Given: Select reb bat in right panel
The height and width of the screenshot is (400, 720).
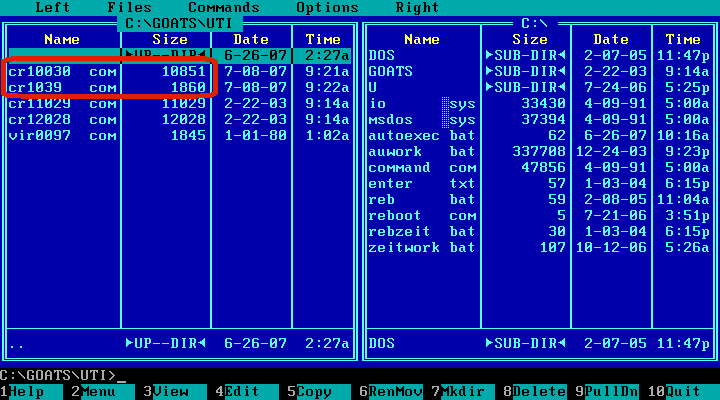Looking at the screenshot, I should point(539,200).
